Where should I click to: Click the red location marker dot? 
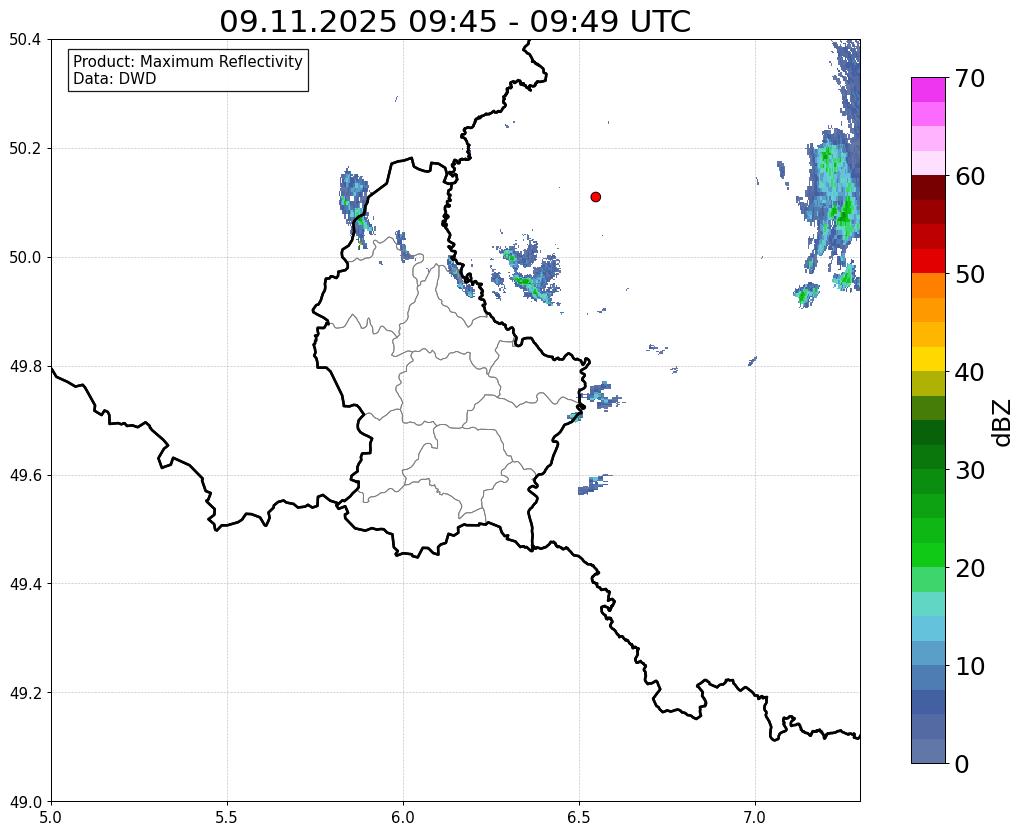click(x=595, y=196)
